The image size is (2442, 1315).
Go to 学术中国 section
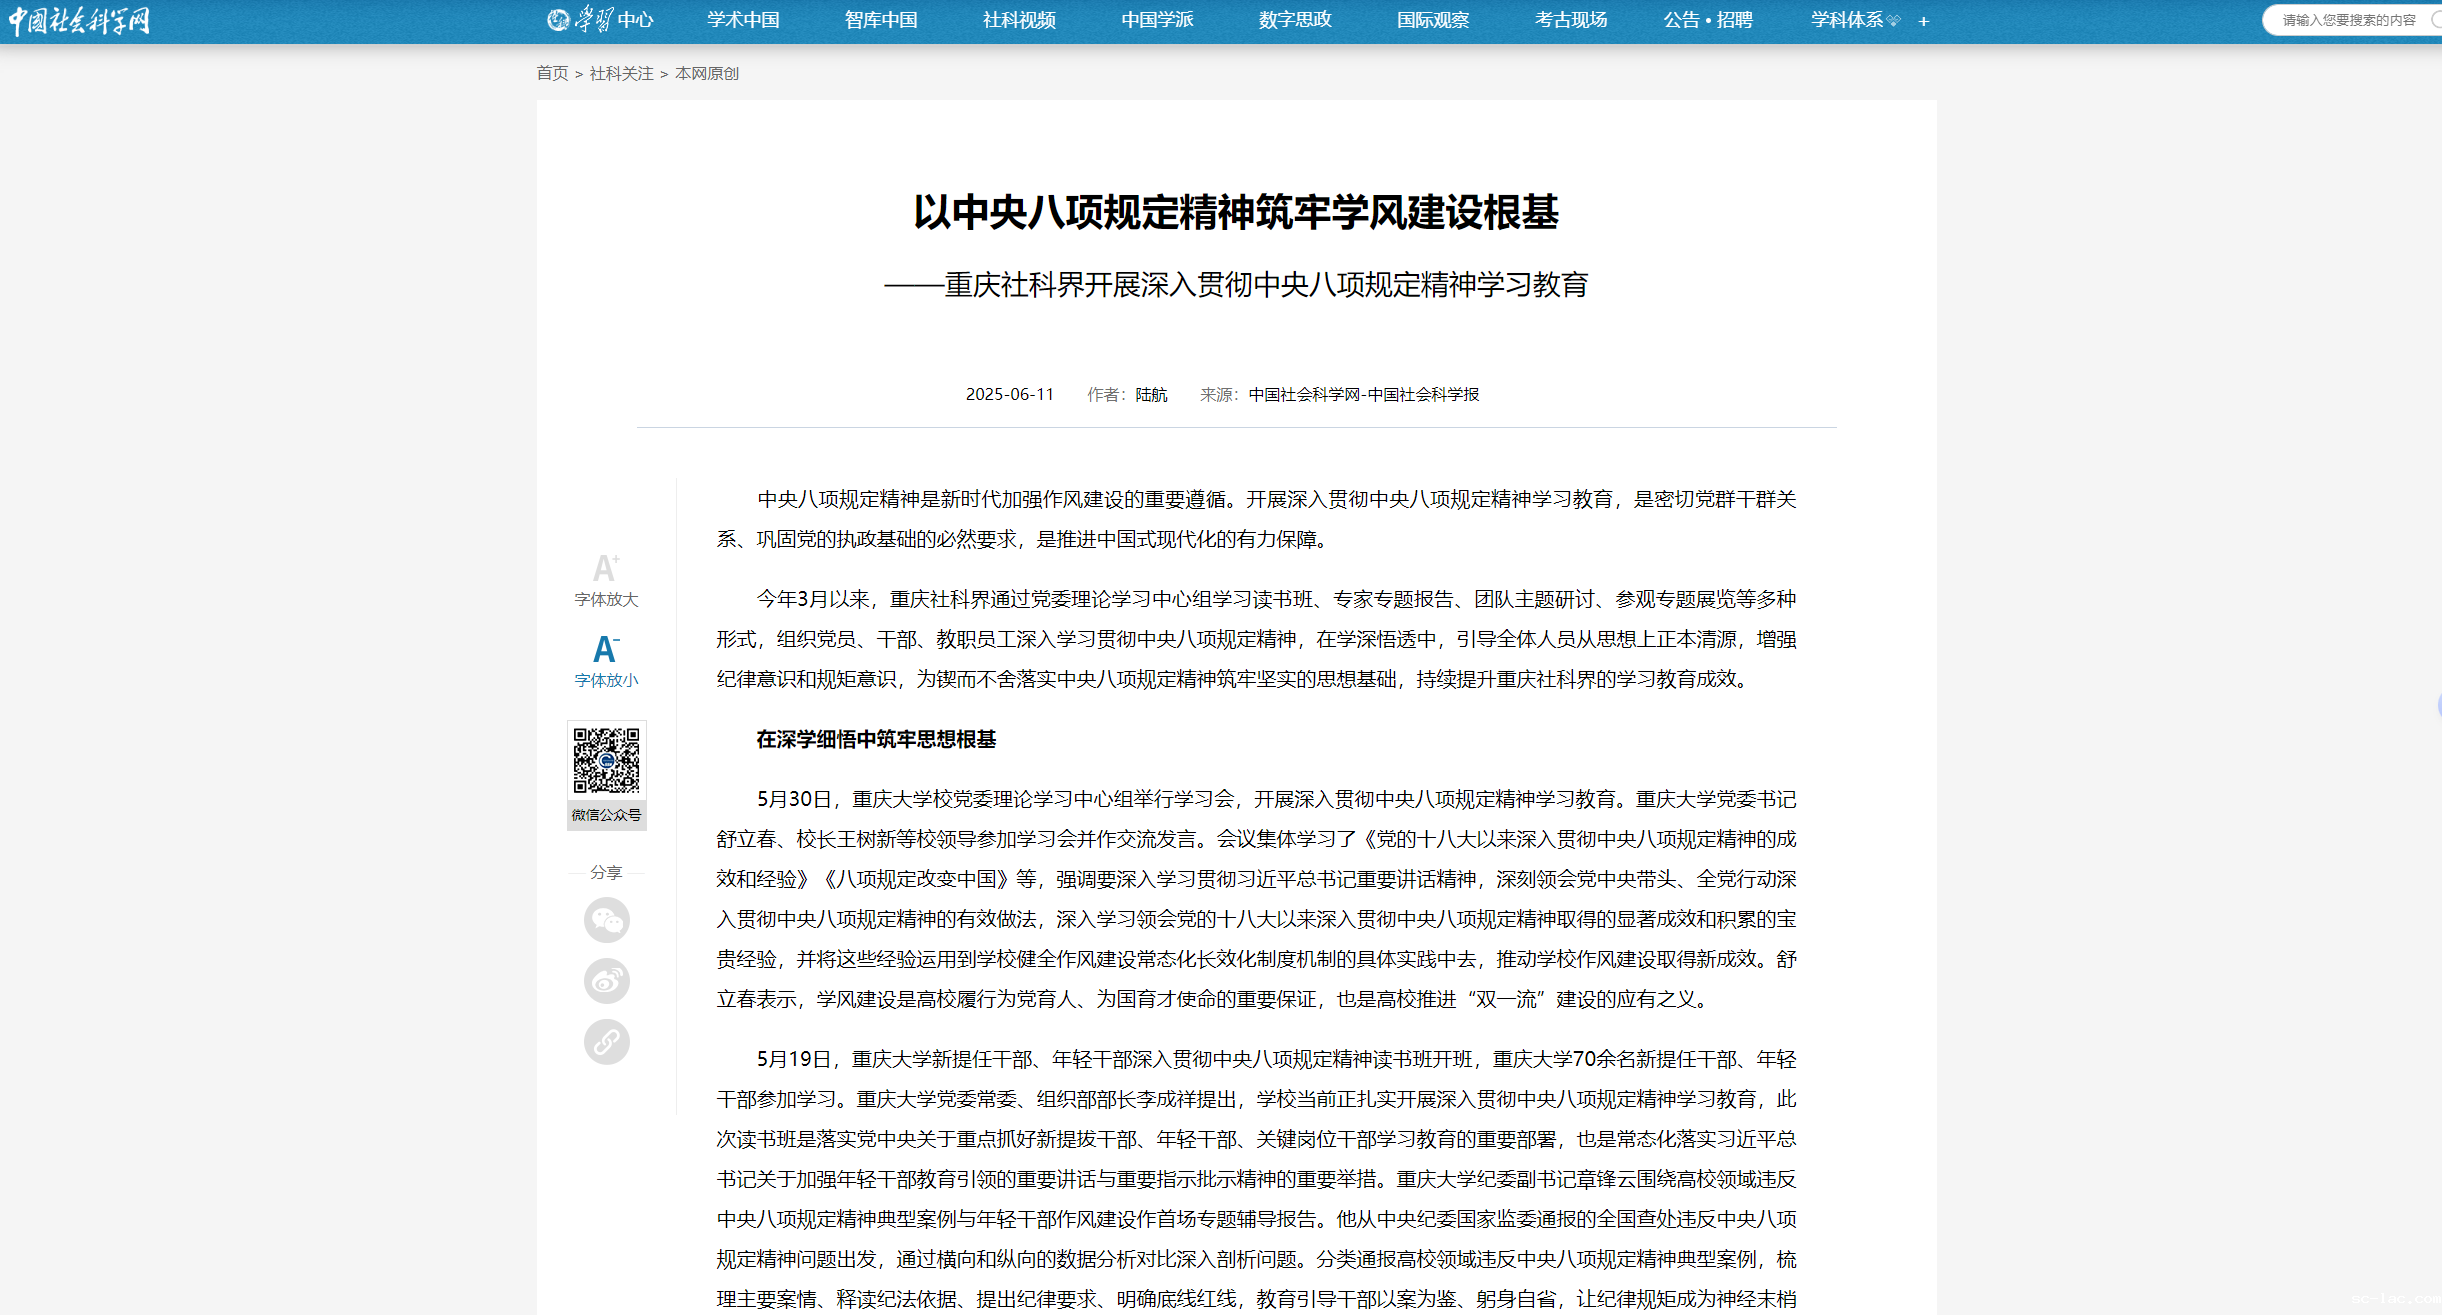[743, 20]
